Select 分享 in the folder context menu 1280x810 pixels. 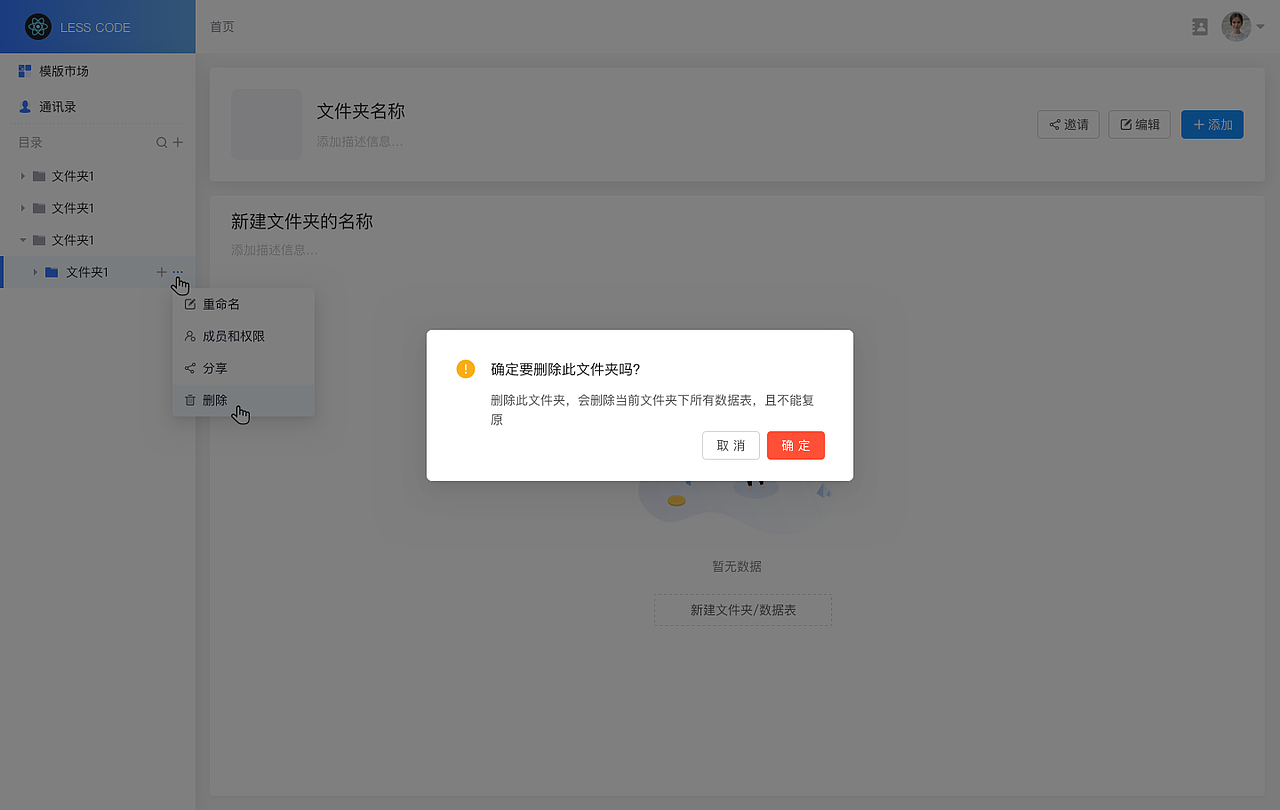[x=213, y=368]
